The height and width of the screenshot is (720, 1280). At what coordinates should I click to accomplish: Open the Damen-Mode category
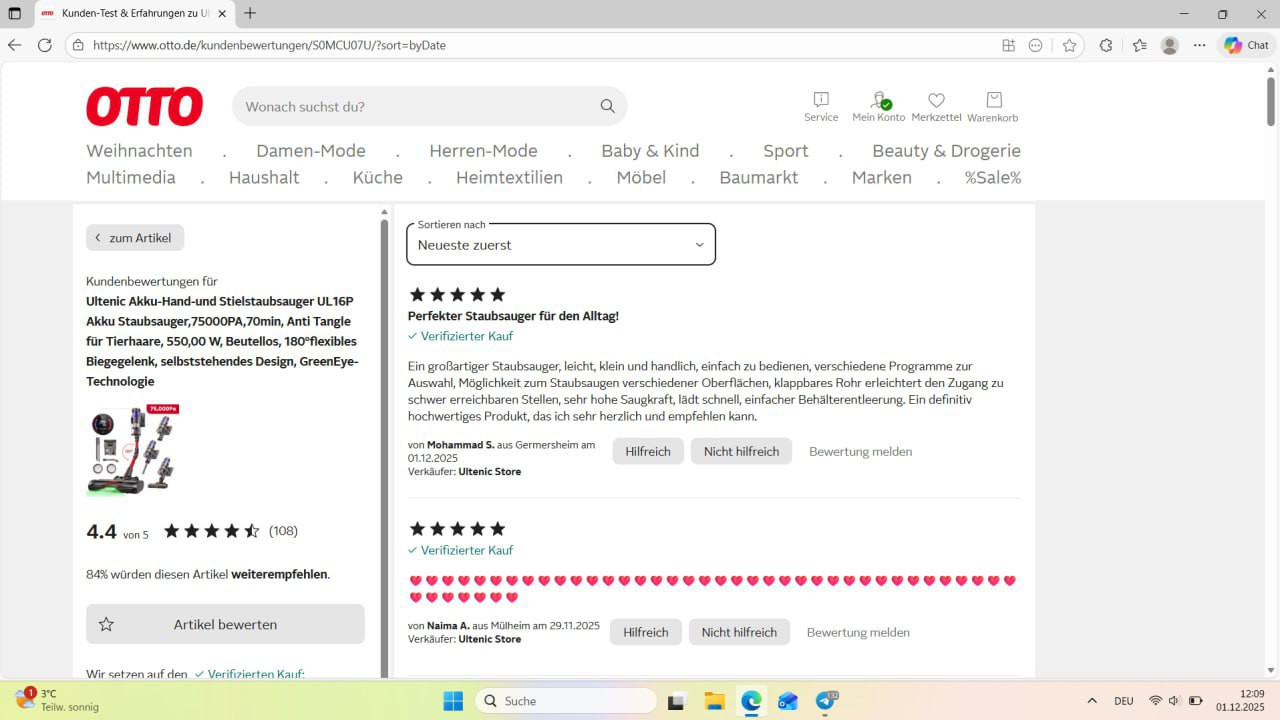pyautogui.click(x=311, y=151)
